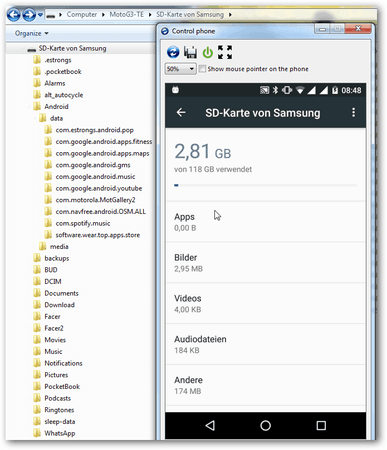Select com.google.android.apps.fitness folder
The image size is (387, 450).
tap(104, 142)
